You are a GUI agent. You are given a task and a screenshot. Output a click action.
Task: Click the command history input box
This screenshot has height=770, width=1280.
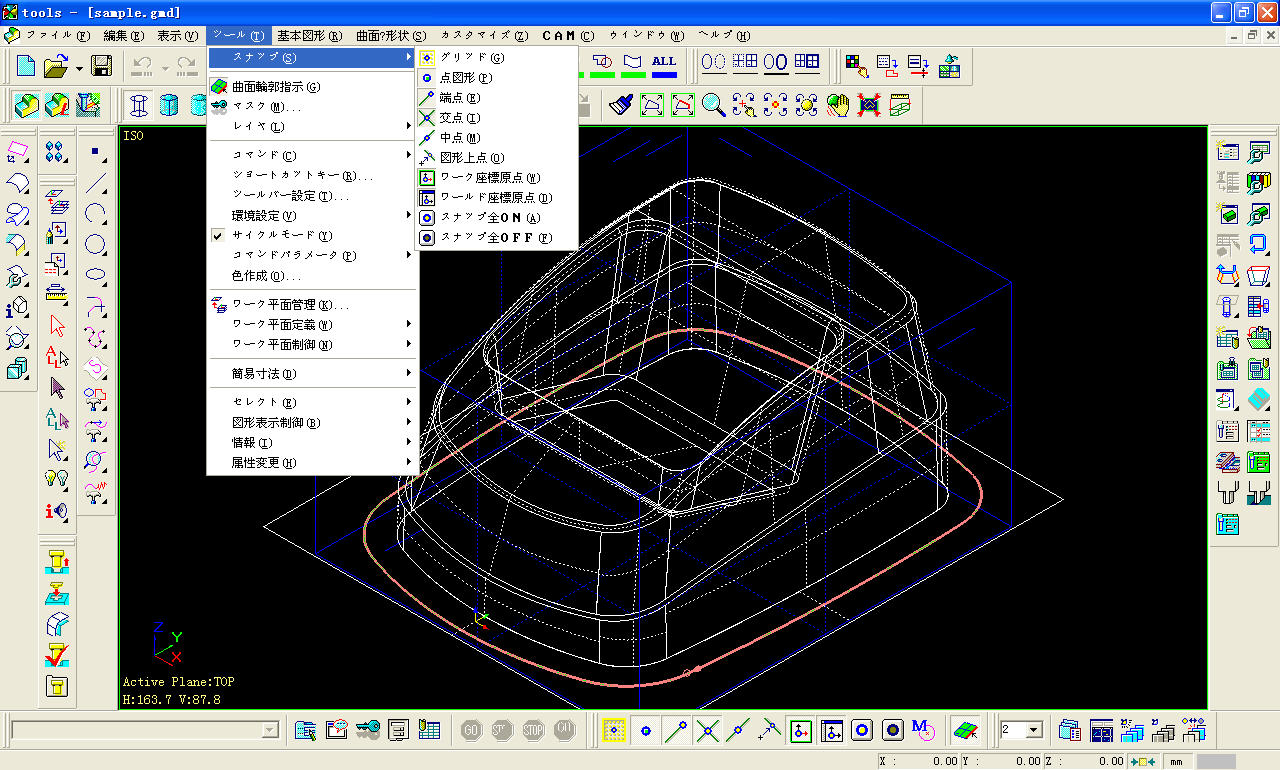(x=136, y=731)
